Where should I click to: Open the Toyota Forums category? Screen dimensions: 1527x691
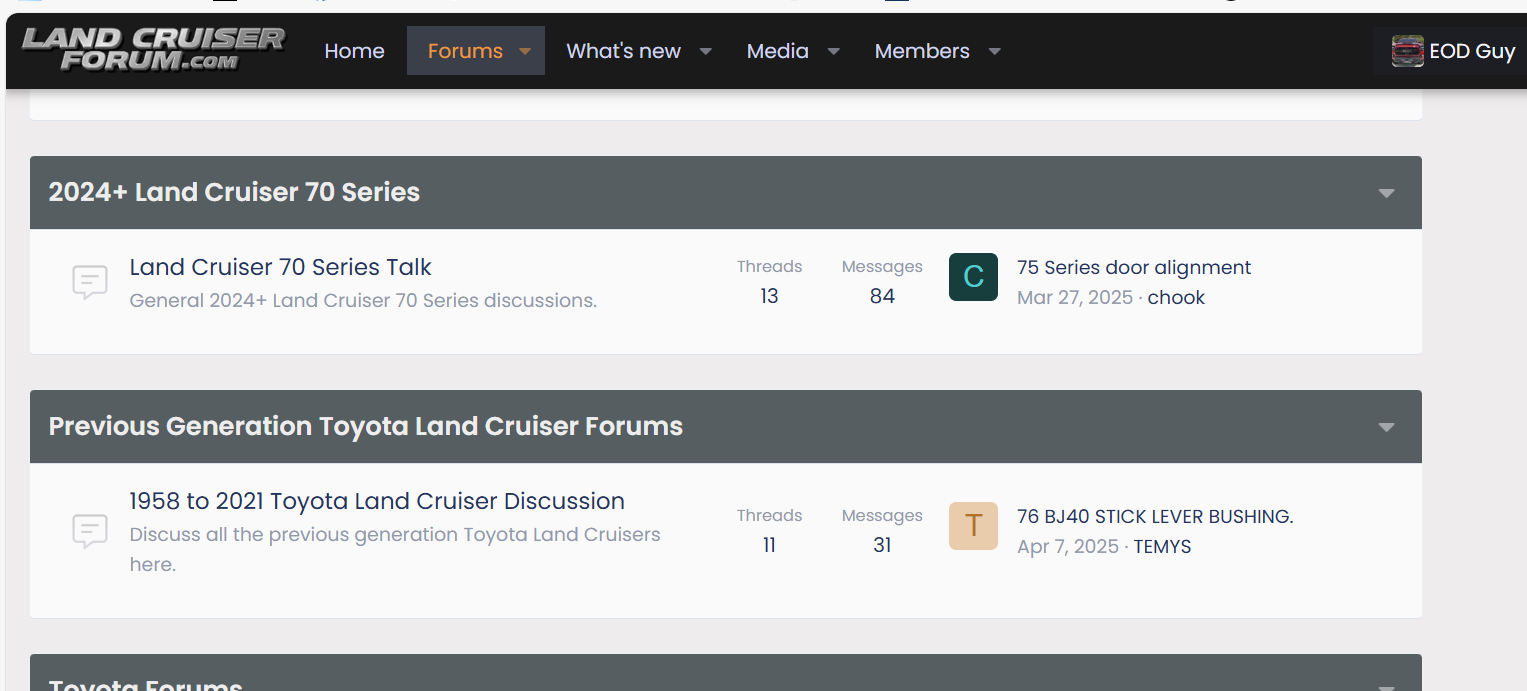(x=146, y=684)
